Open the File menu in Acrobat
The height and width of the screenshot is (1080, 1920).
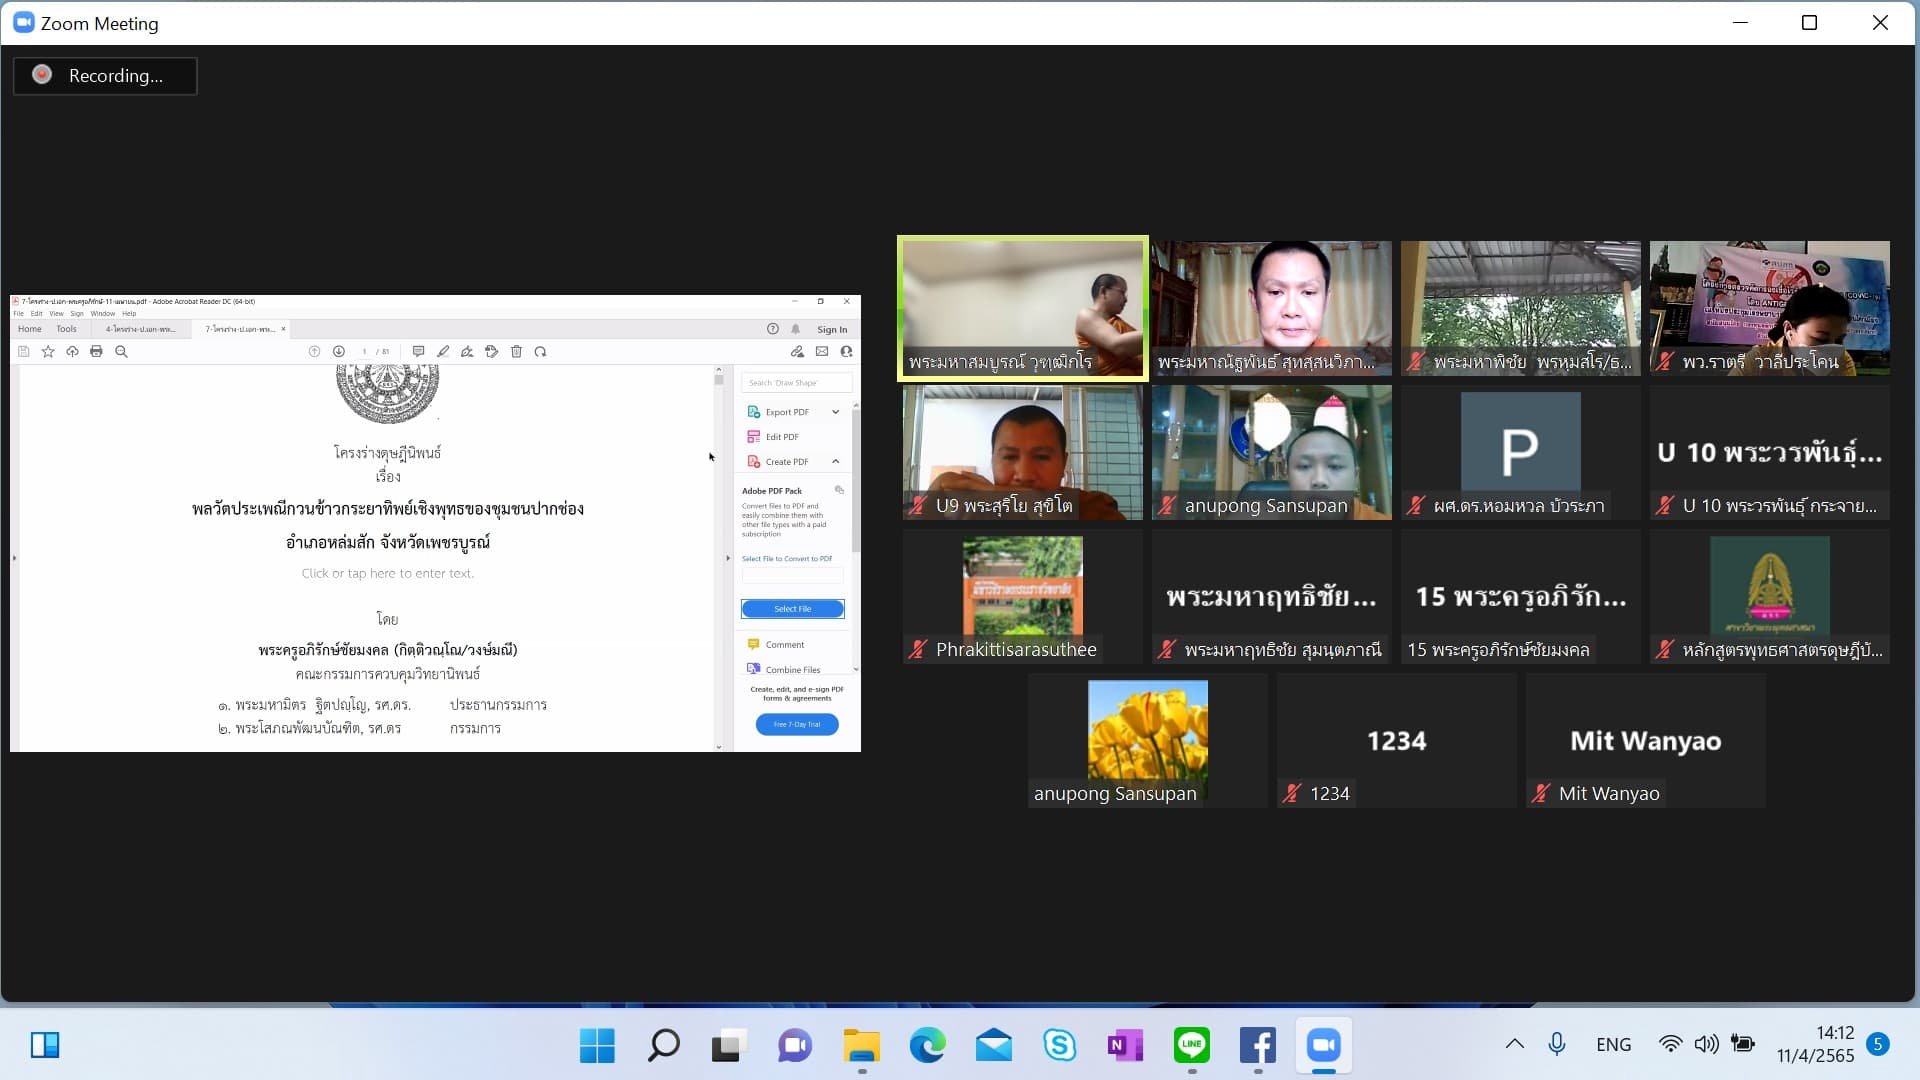point(18,314)
